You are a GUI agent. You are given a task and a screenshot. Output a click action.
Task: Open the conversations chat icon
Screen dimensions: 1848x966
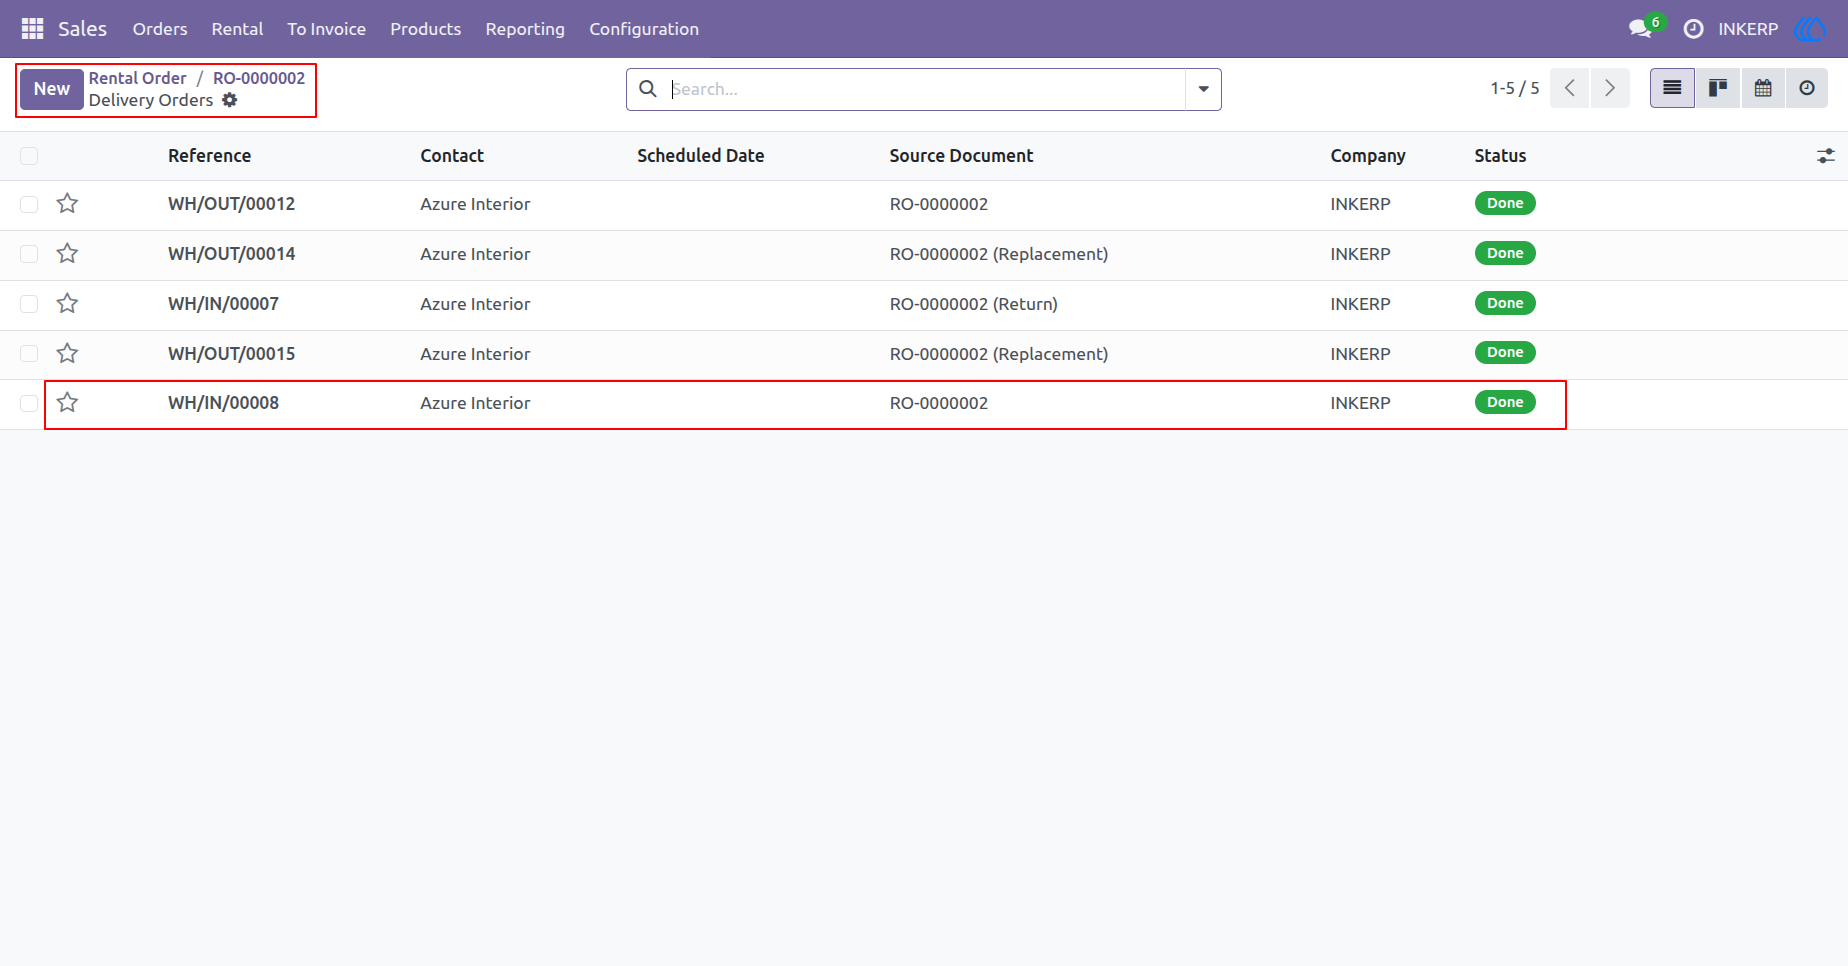pos(1640,29)
